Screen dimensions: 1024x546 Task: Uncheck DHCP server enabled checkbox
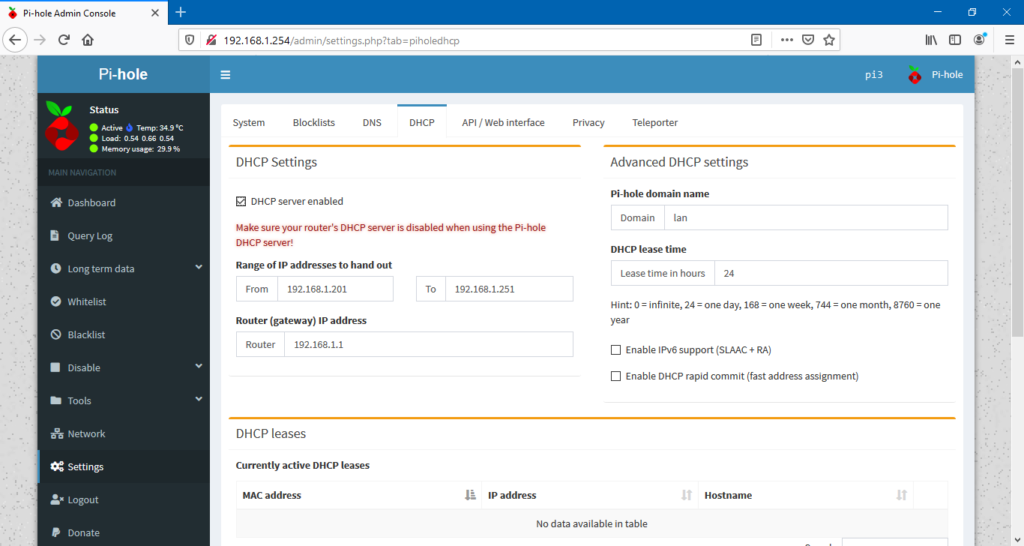point(241,201)
